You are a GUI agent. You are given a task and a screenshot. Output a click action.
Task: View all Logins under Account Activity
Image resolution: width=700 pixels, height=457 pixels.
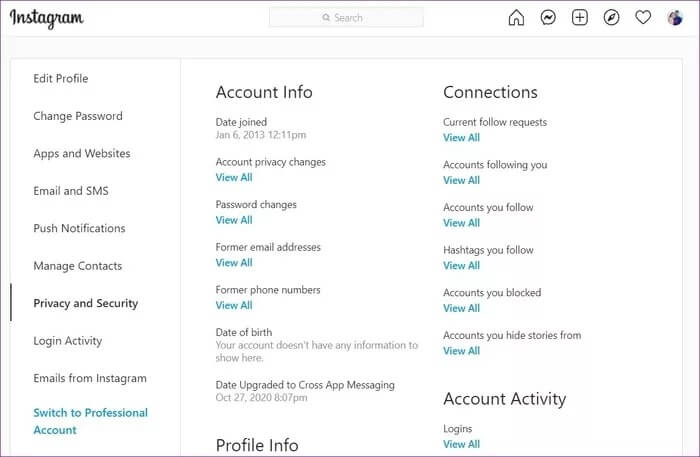[x=461, y=444]
